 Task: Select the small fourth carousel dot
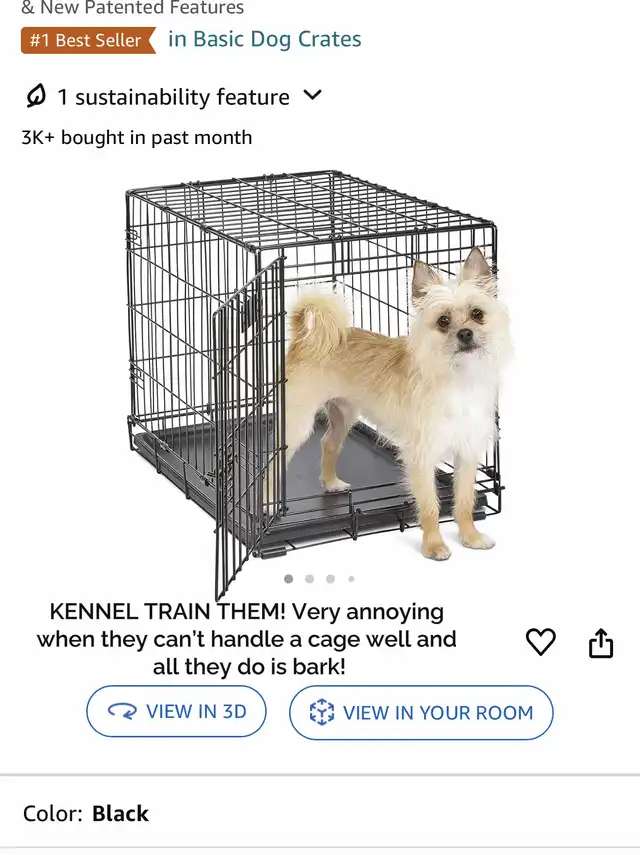point(352,579)
